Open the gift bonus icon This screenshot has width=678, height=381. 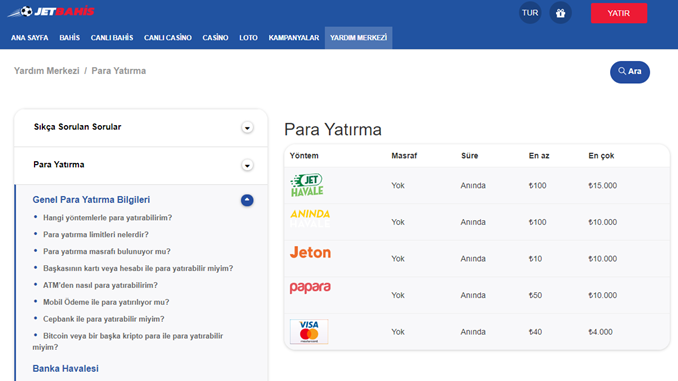(x=560, y=13)
